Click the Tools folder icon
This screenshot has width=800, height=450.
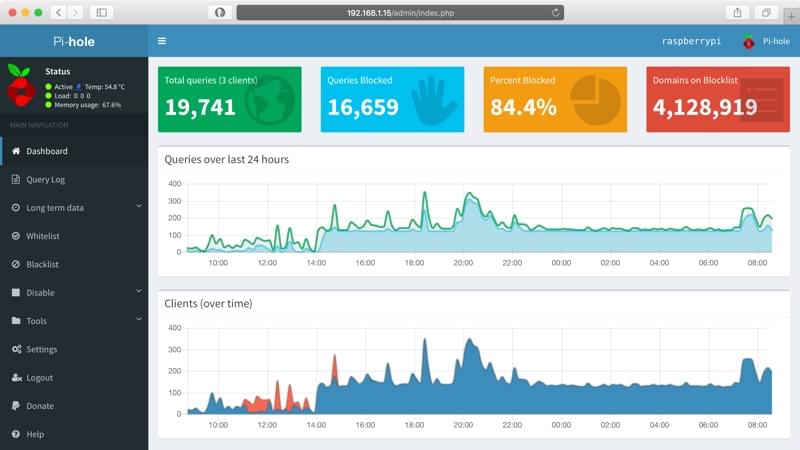16,320
